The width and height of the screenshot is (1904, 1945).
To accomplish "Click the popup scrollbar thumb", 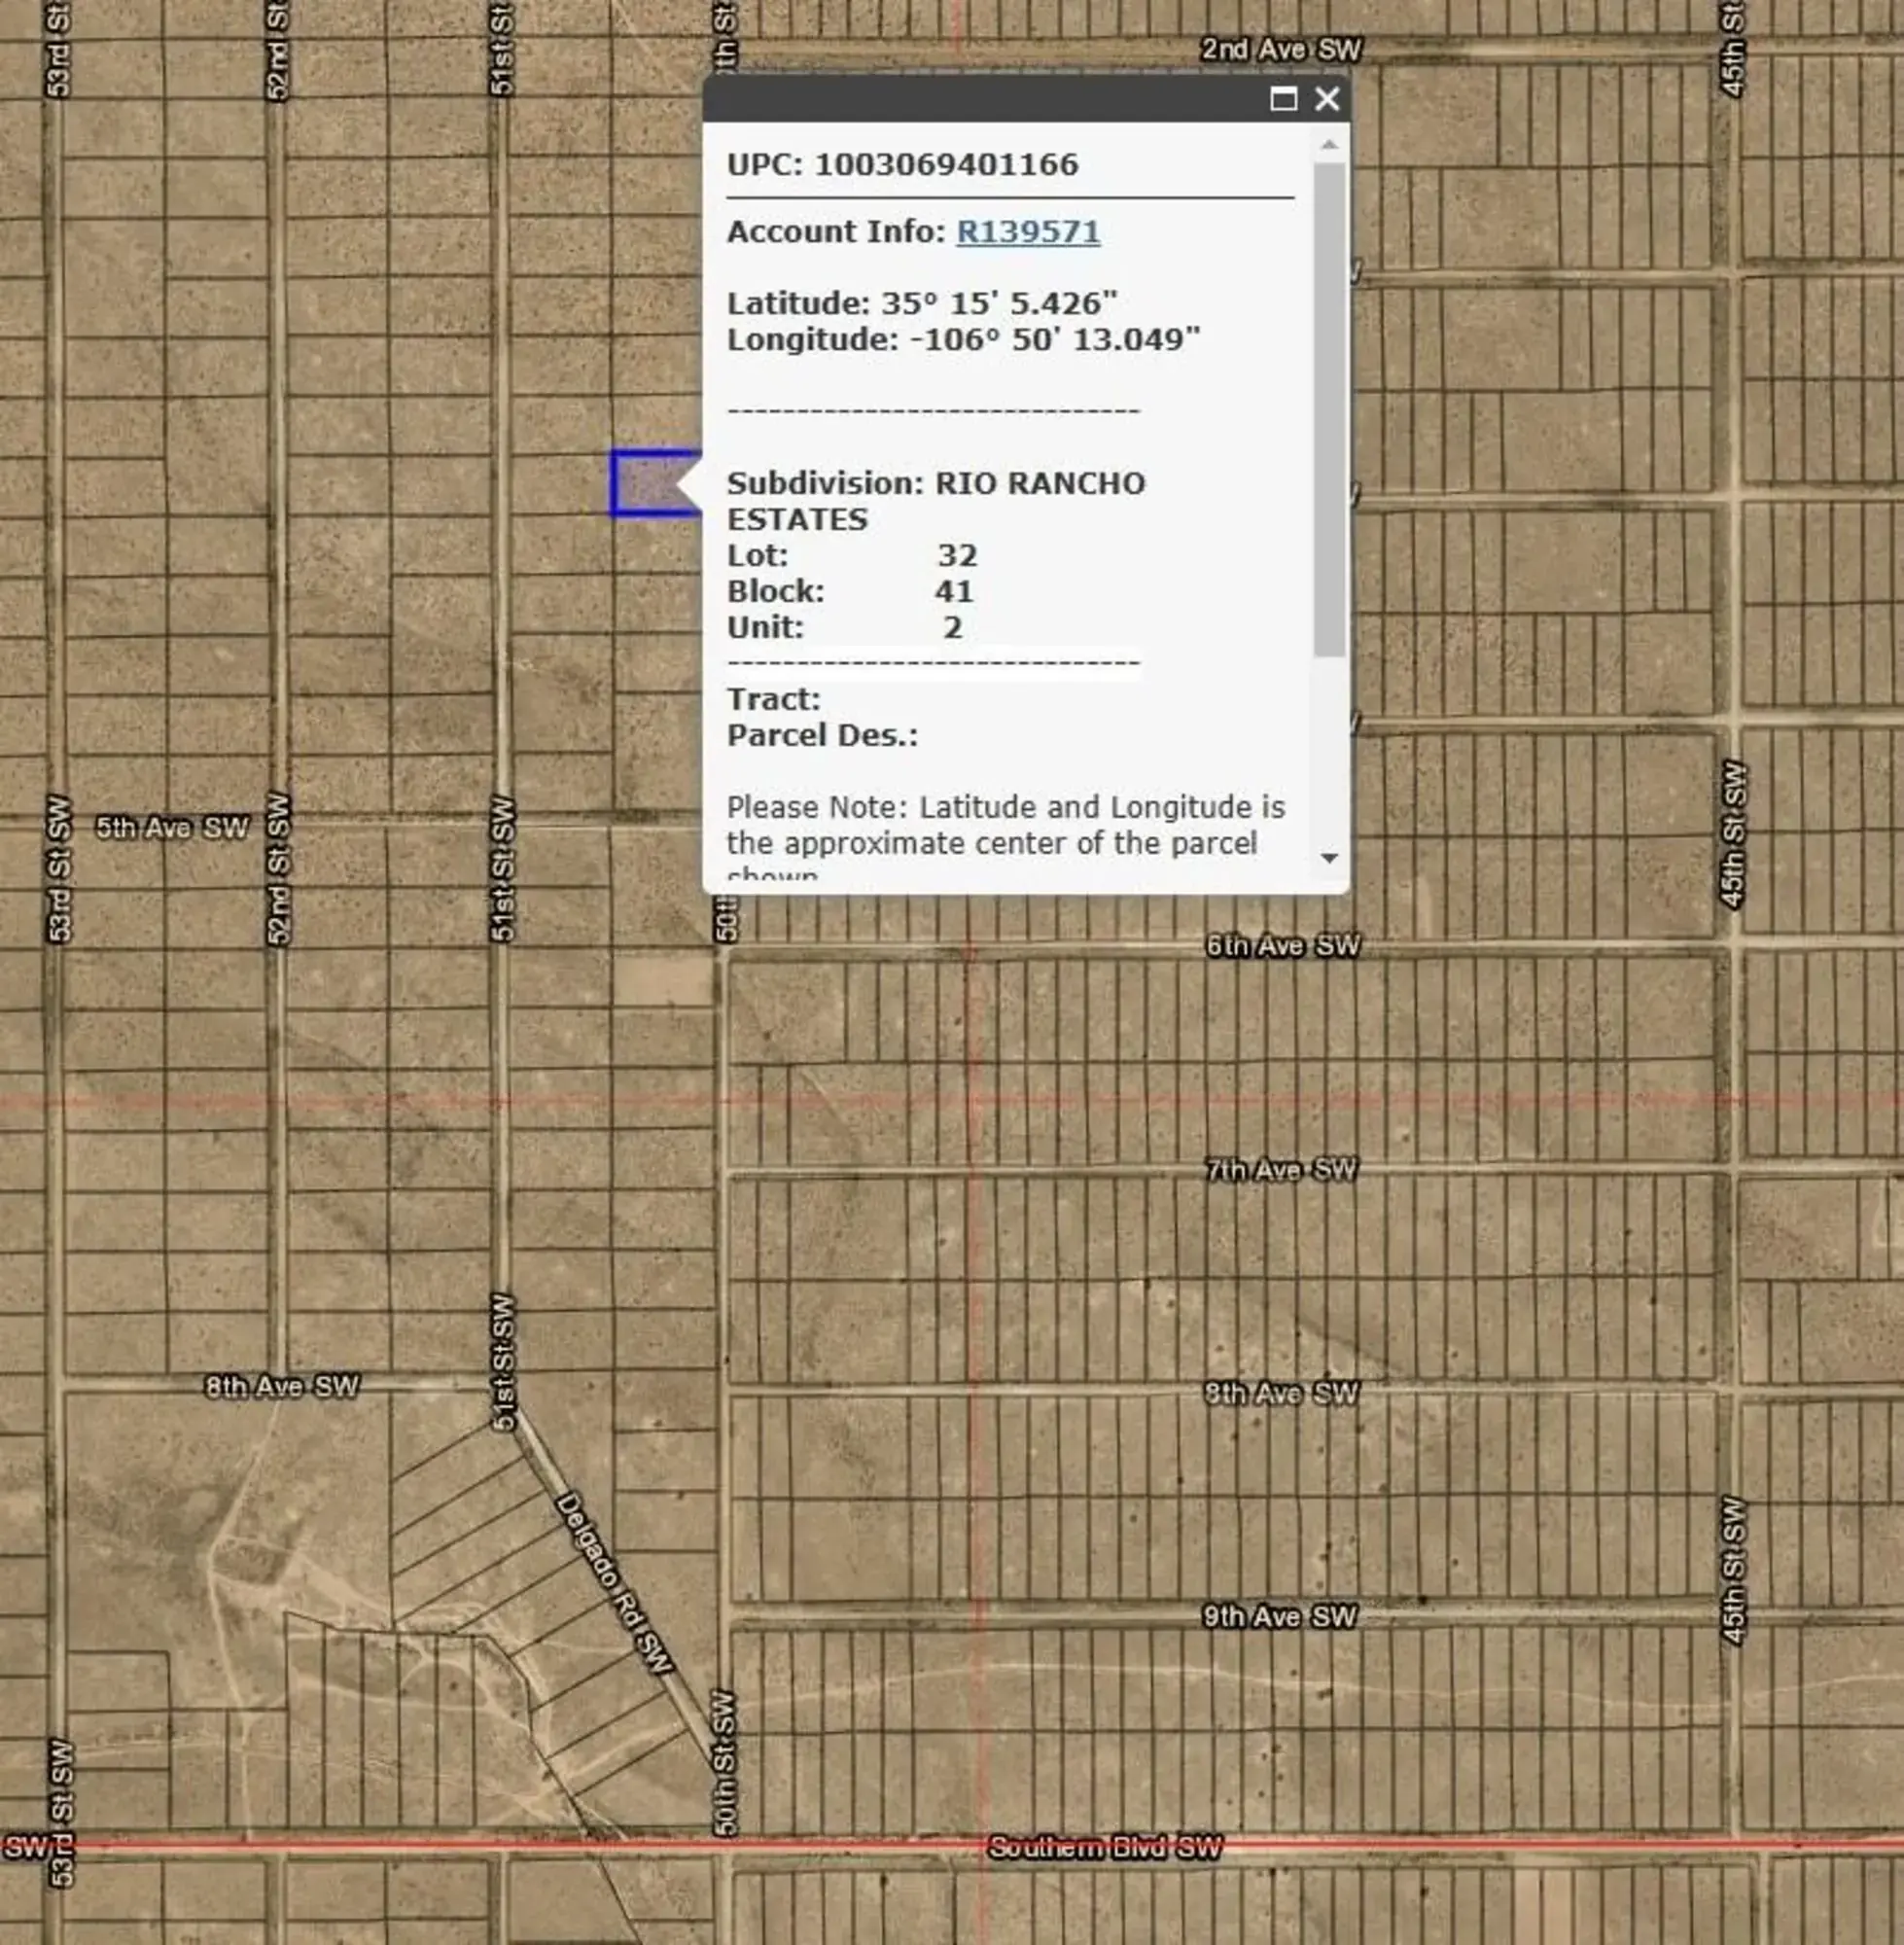I will click(1329, 410).
